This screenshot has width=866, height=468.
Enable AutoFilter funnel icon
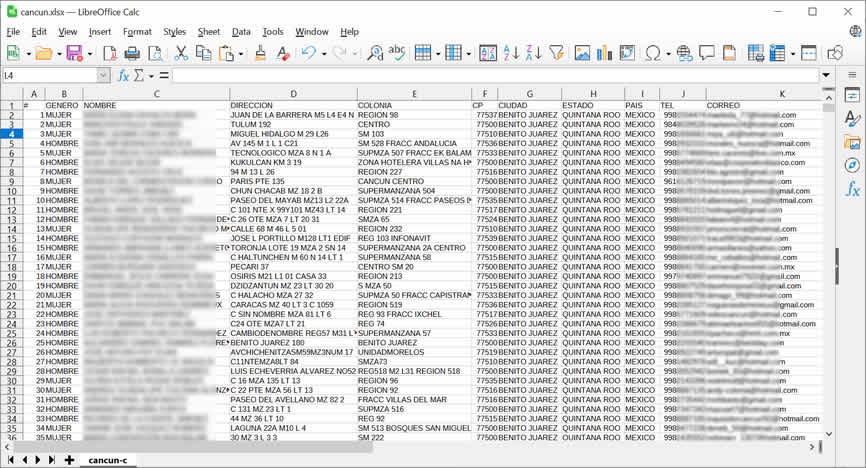click(x=557, y=53)
